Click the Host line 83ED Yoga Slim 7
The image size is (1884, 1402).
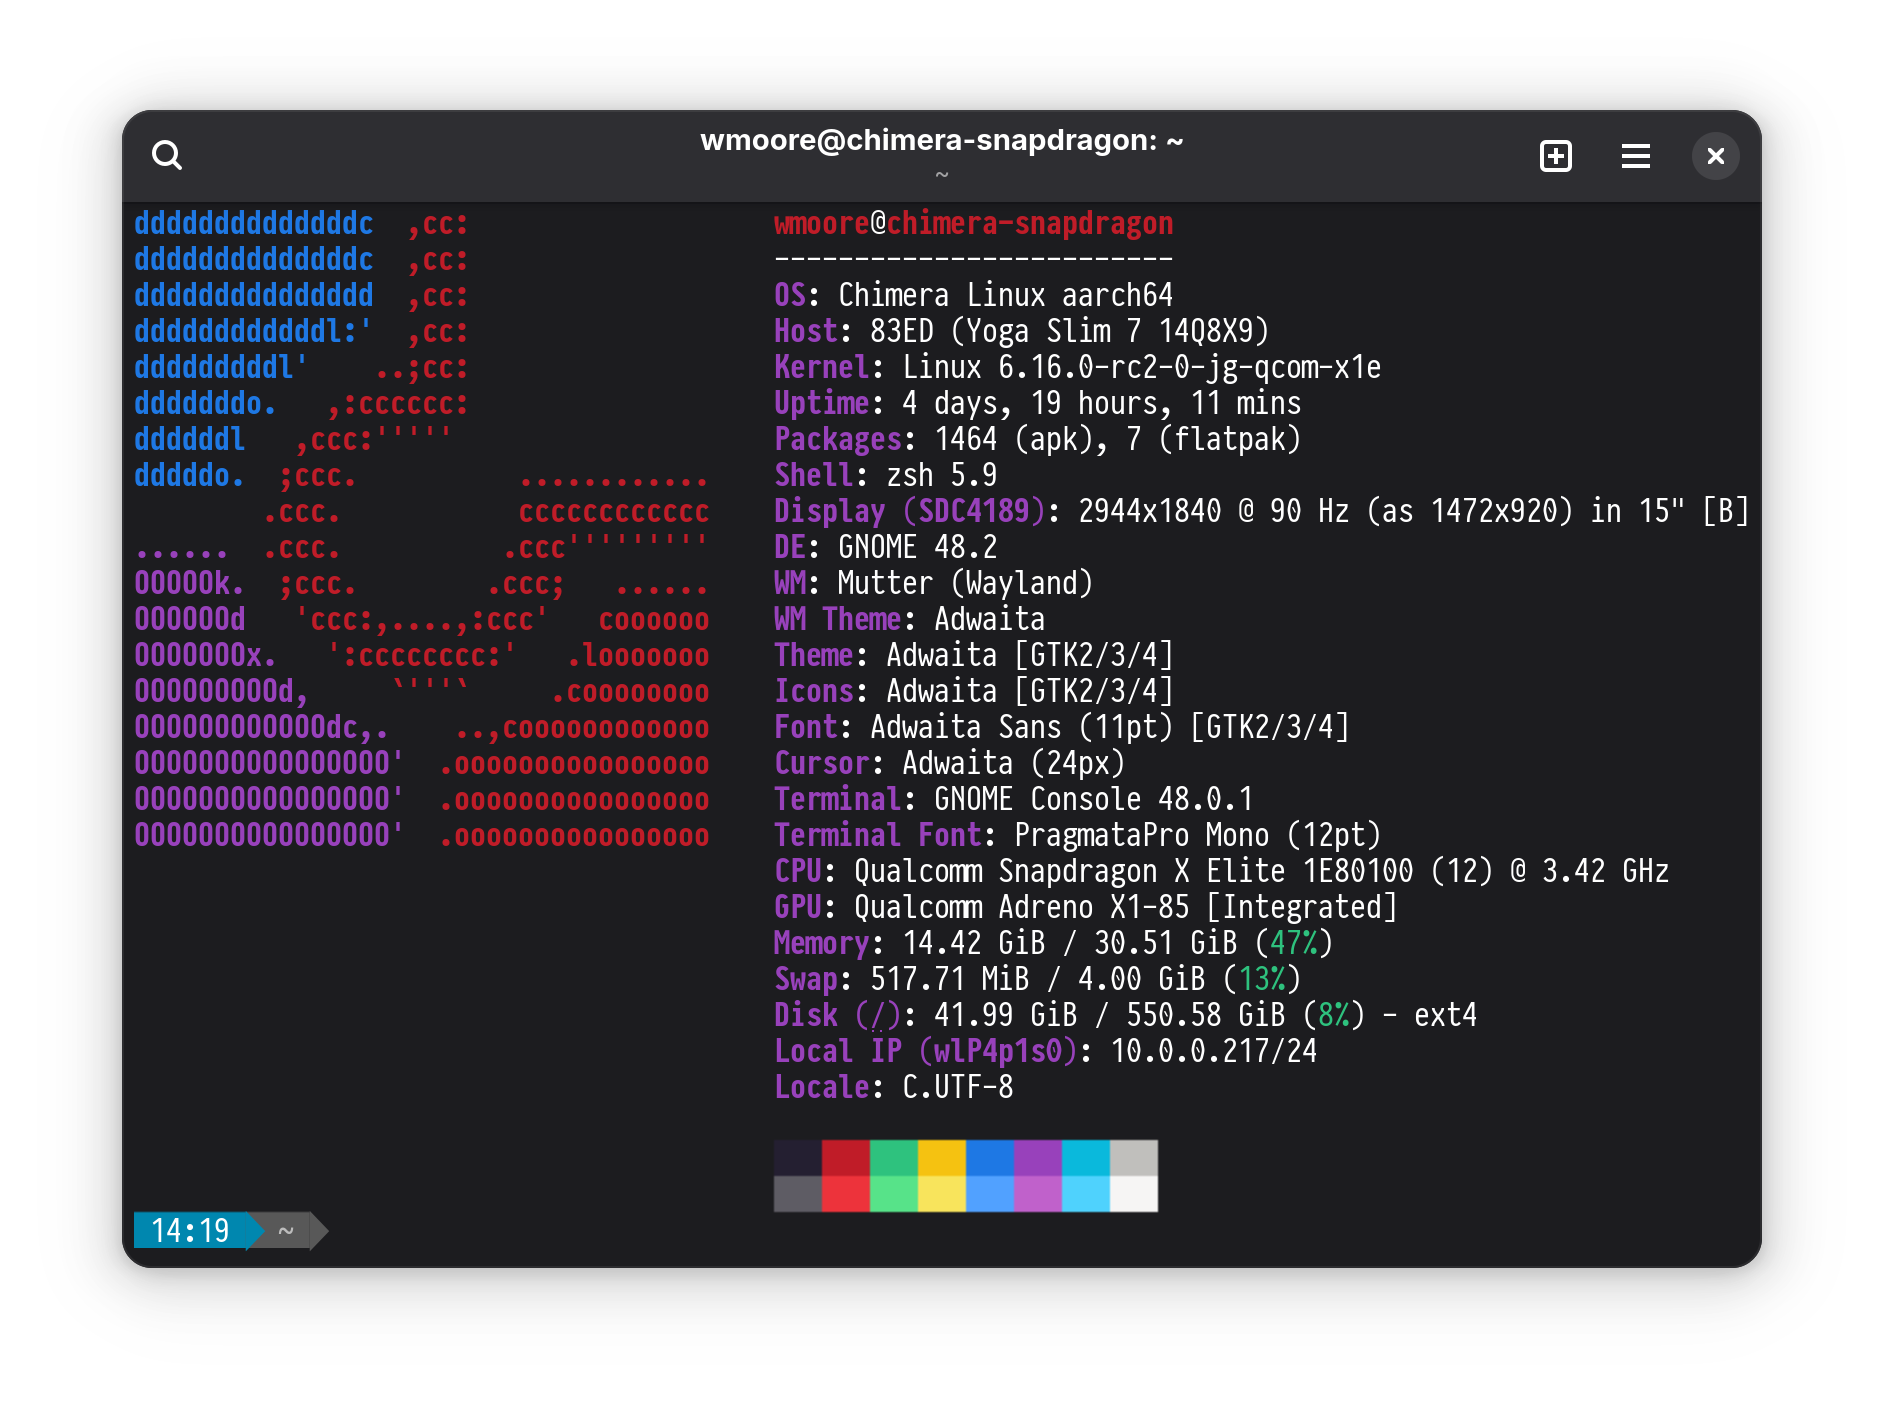1021,331
